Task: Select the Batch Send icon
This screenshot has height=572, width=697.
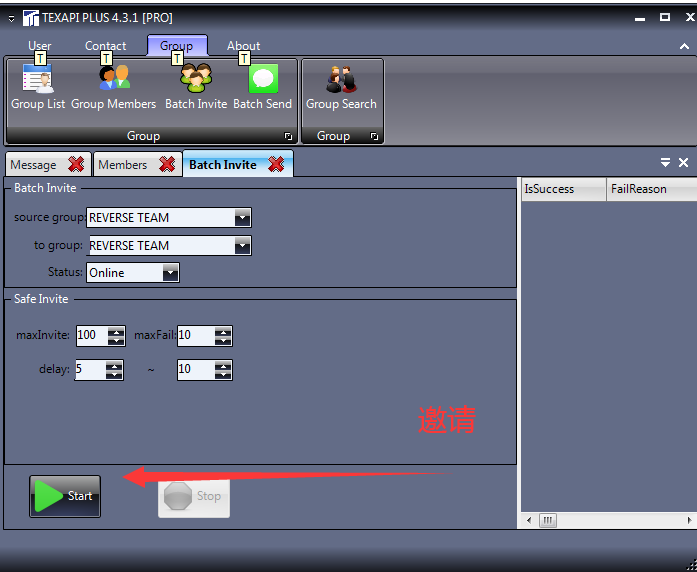Action: click(262, 86)
